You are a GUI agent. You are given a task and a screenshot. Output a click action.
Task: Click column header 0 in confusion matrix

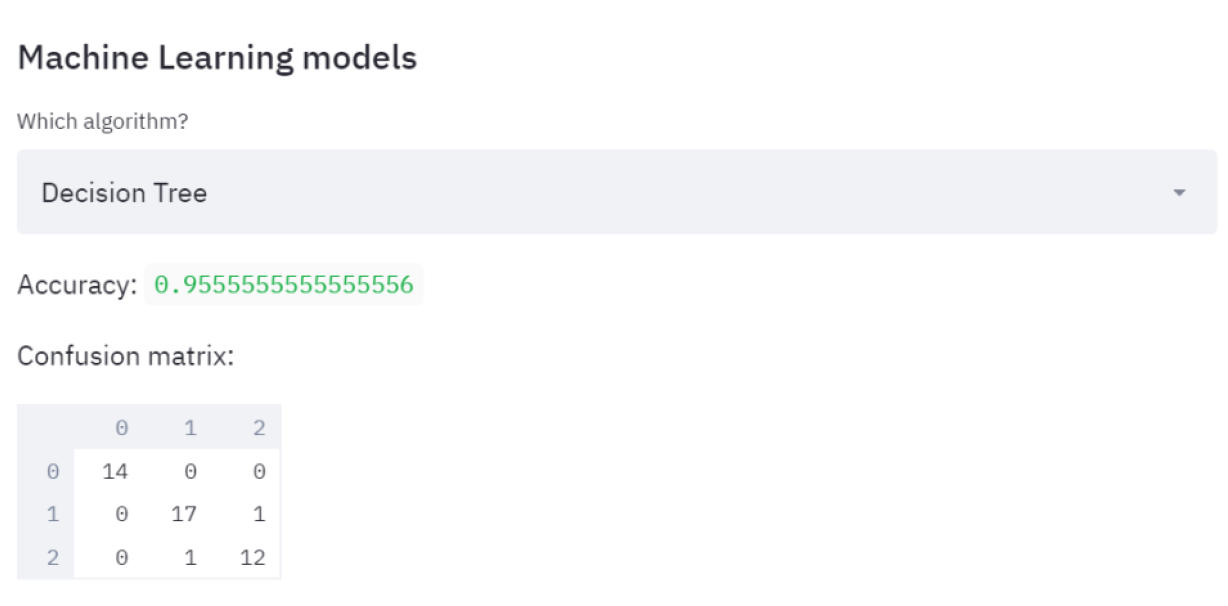click(121, 428)
